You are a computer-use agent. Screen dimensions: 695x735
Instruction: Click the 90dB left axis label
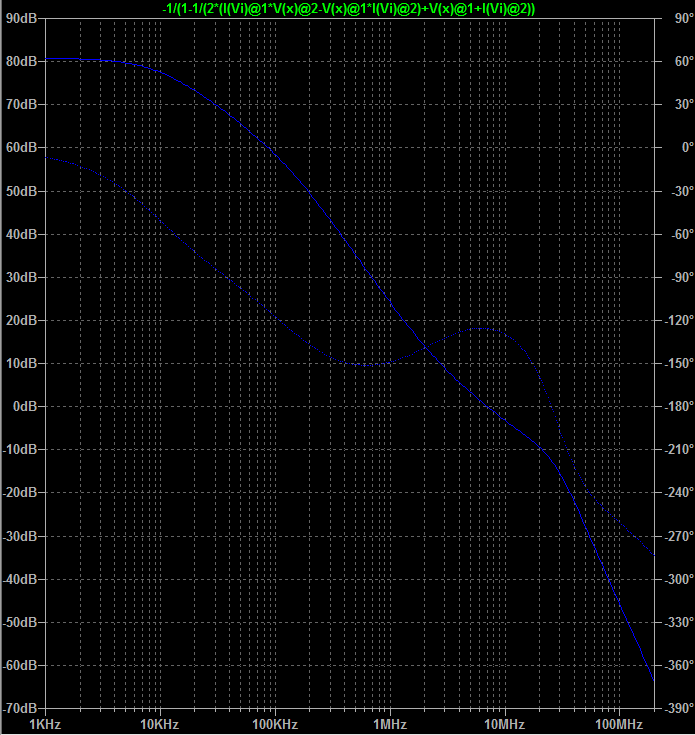22,18
